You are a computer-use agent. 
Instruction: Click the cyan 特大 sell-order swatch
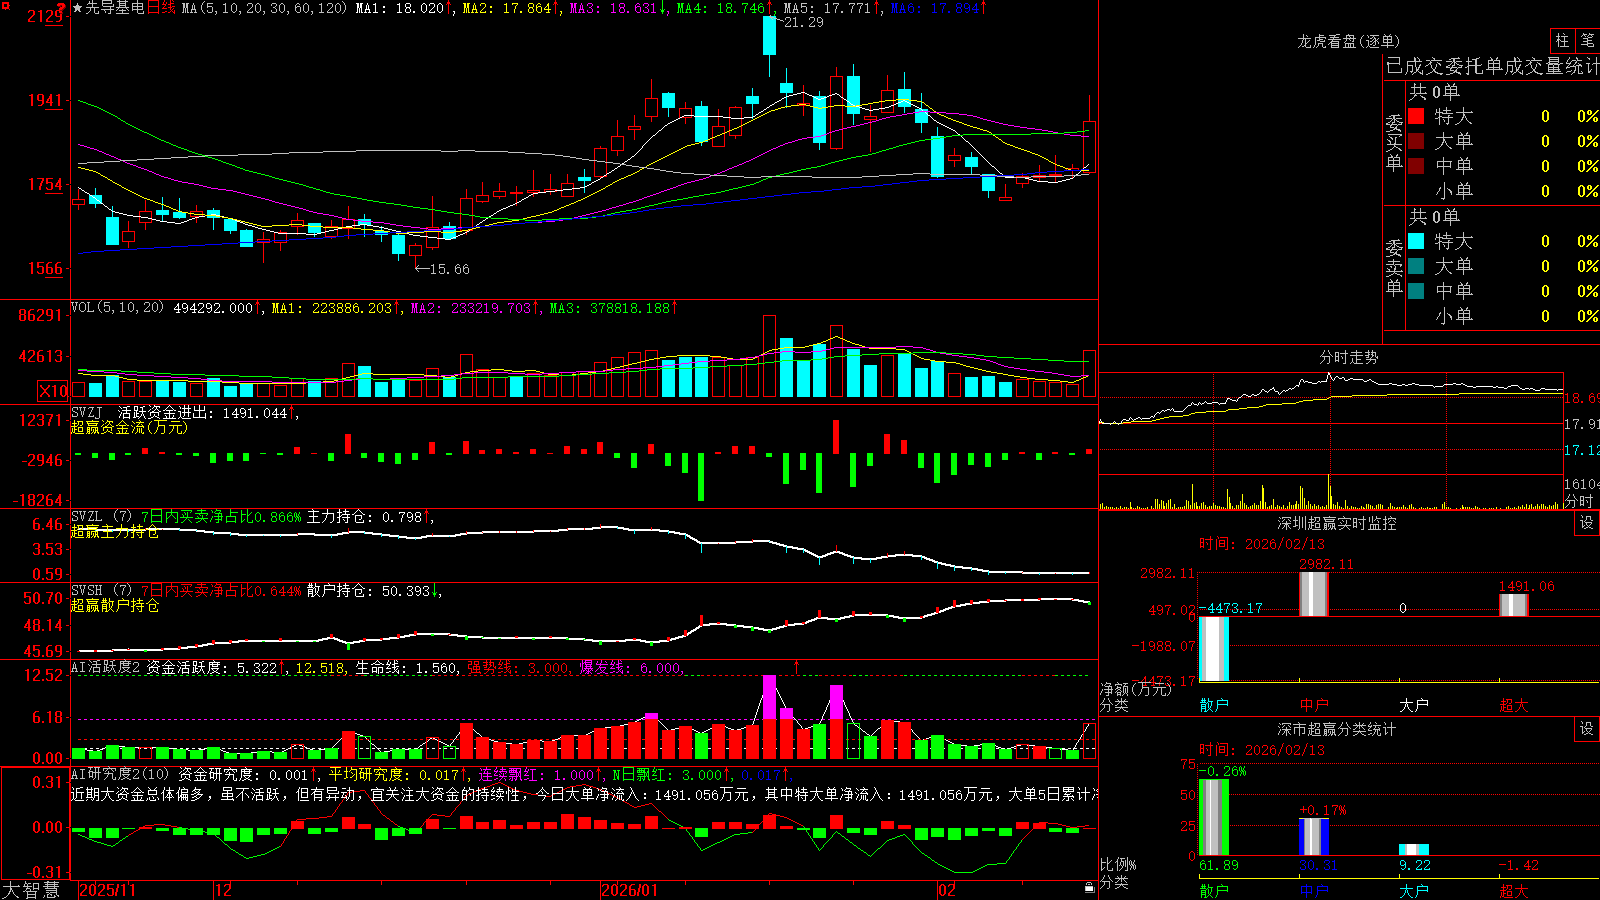pos(1416,241)
